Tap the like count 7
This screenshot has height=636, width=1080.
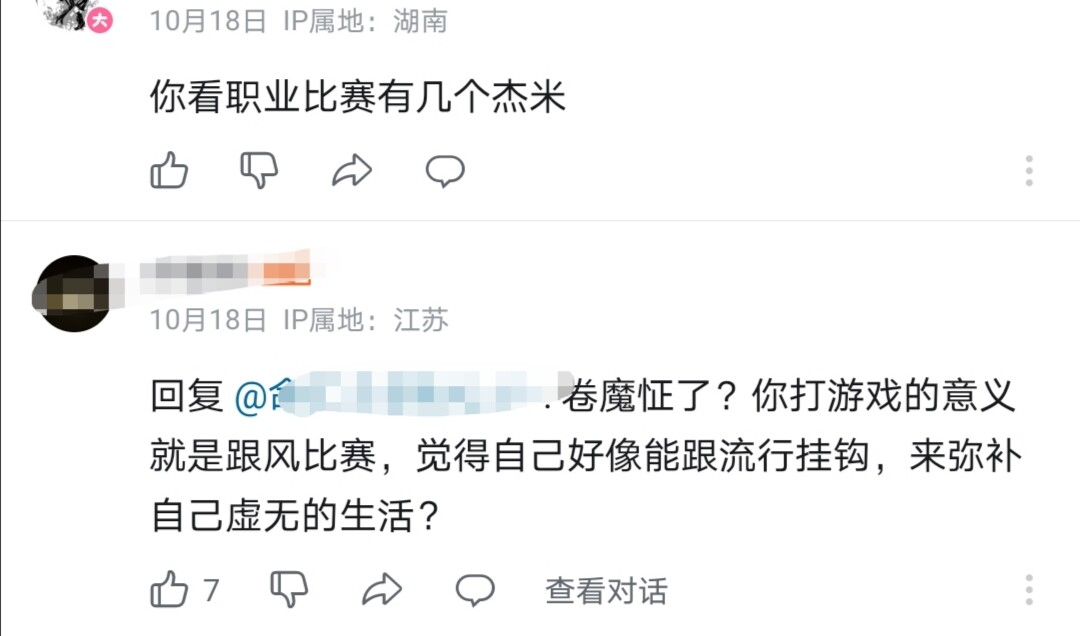pos(211,590)
